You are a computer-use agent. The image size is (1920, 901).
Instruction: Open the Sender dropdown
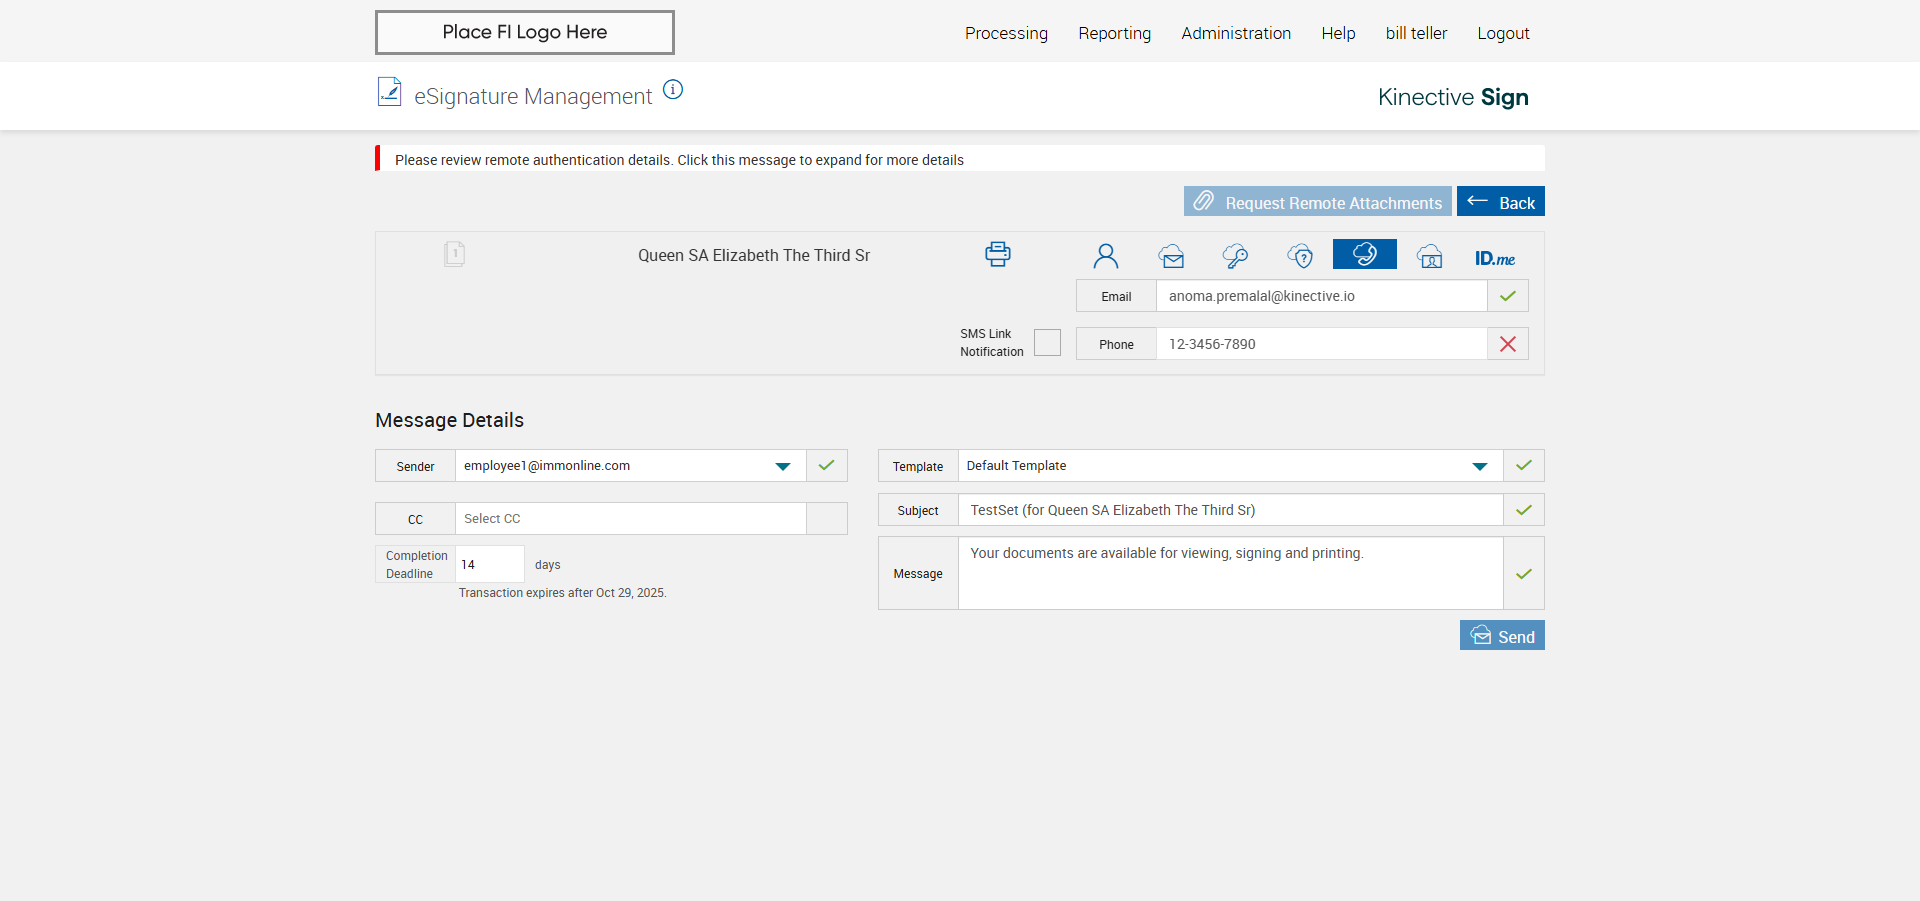(782, 466)
